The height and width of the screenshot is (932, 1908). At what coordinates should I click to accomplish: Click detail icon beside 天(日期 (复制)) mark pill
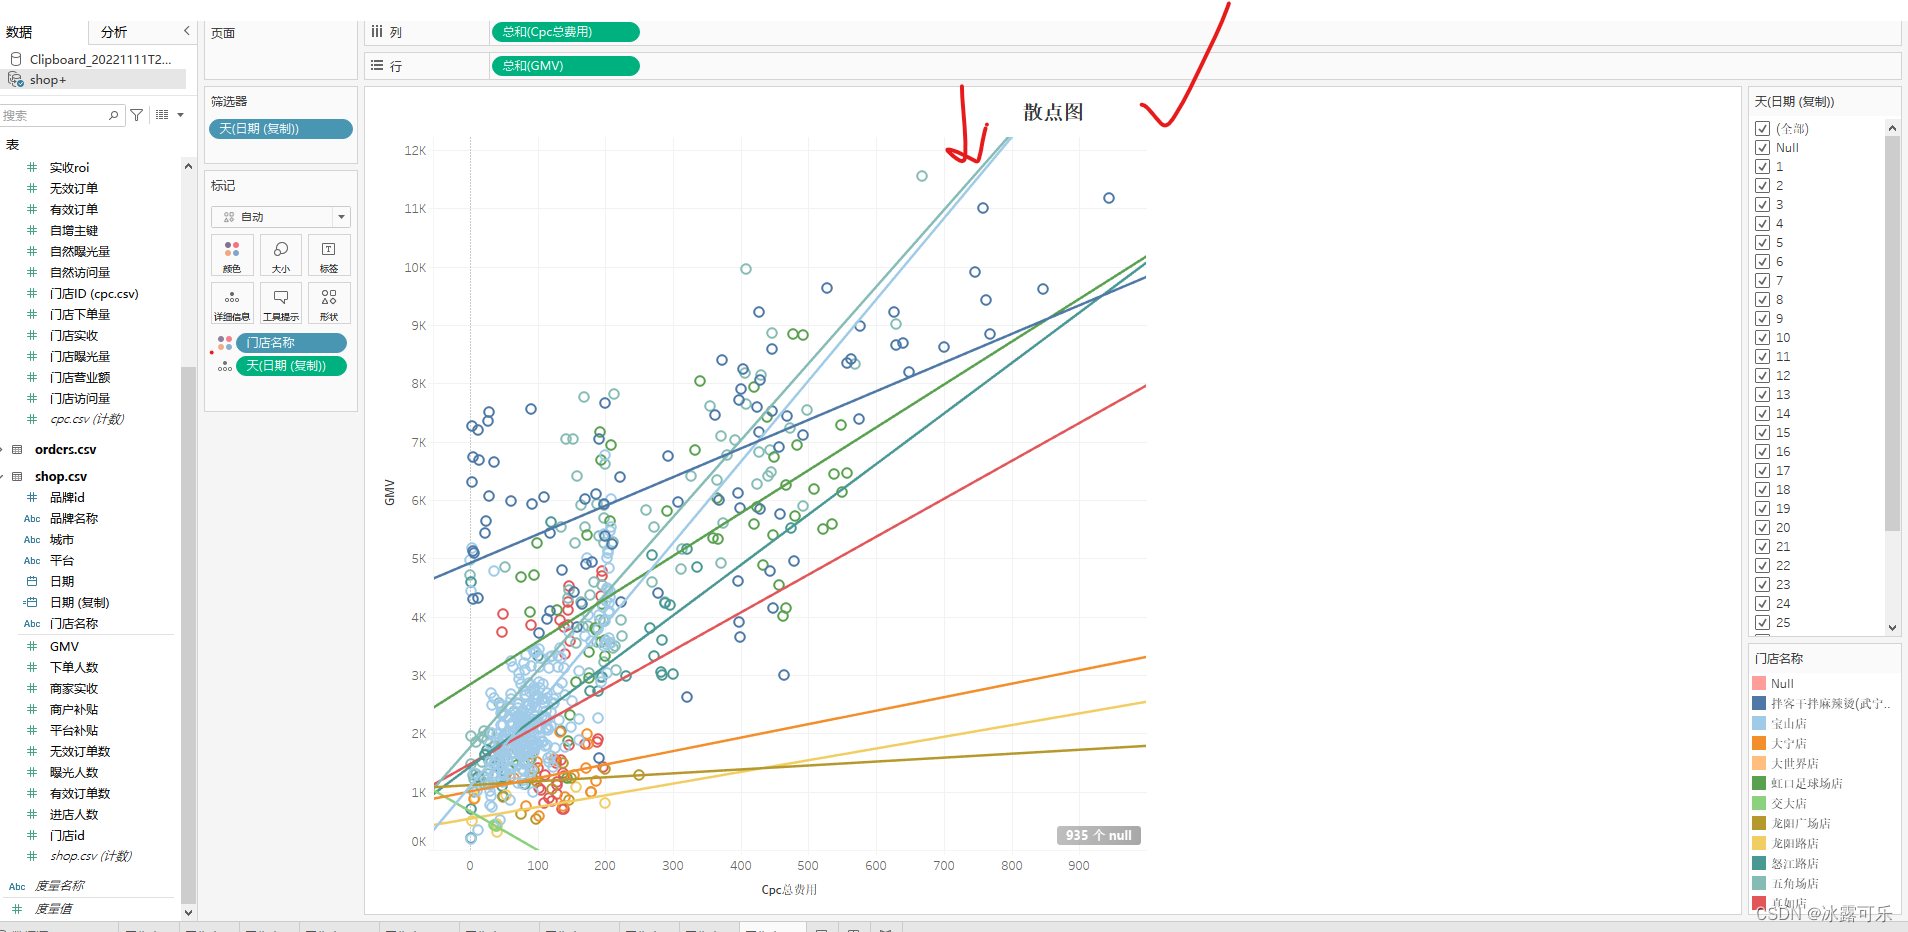click(x=225, y=366)
